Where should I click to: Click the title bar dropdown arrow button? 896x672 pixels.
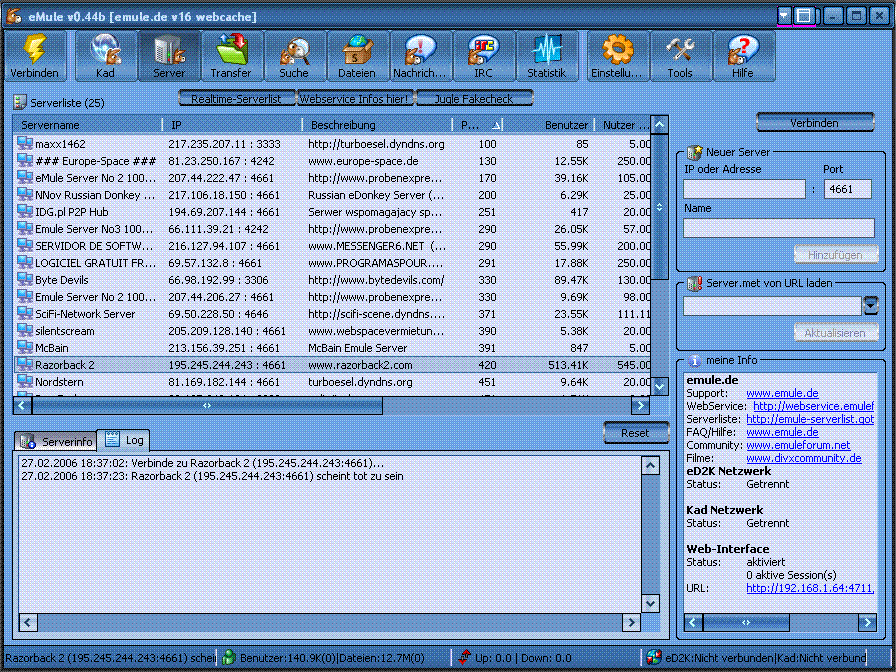tap(784, 16)
